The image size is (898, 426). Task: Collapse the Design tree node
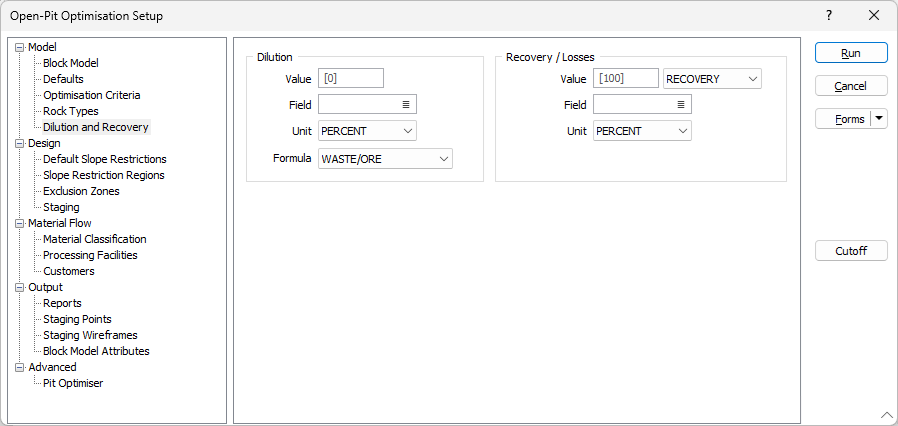pos(21,143)
